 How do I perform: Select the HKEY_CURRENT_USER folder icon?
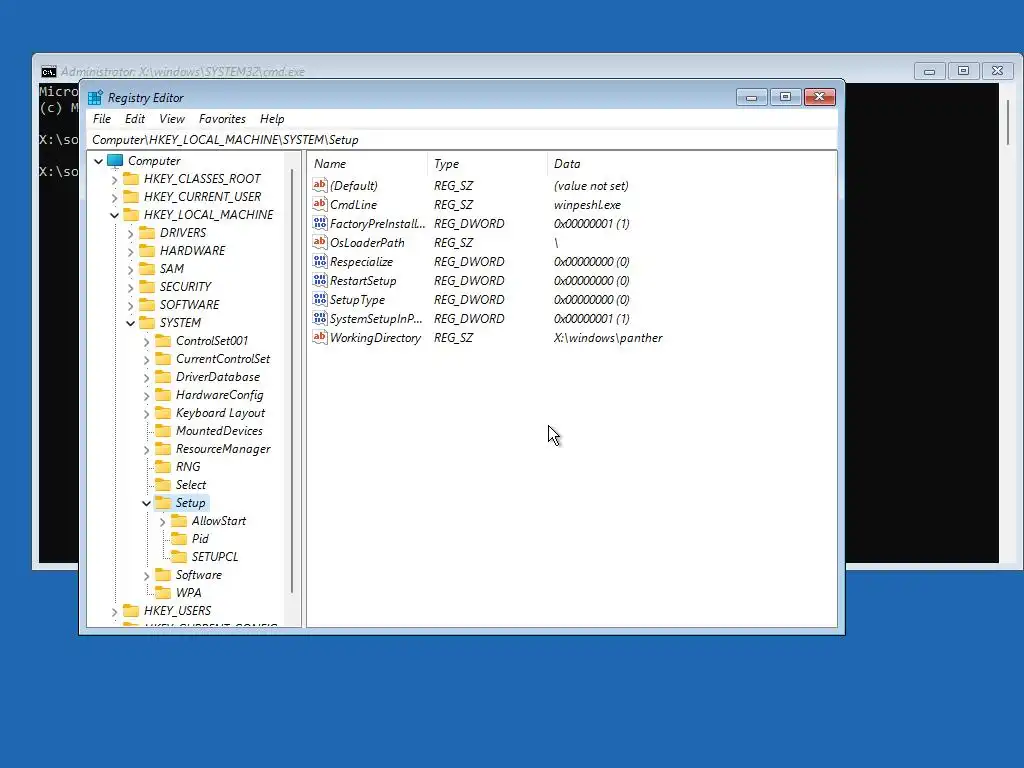(x=131, y=197)
